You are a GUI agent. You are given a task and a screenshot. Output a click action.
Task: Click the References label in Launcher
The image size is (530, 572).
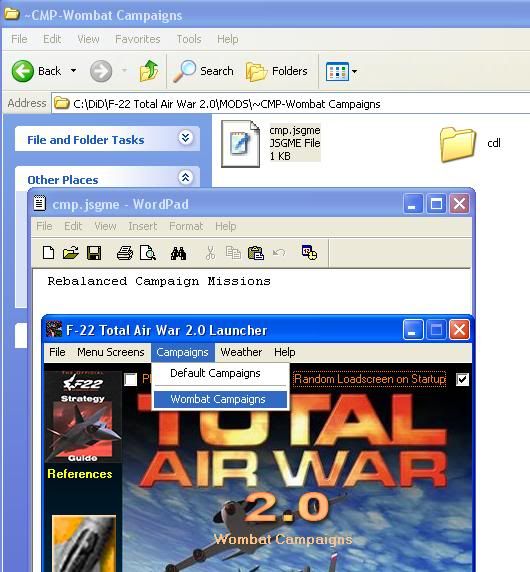pyautogui.click(x=80, y=474)
